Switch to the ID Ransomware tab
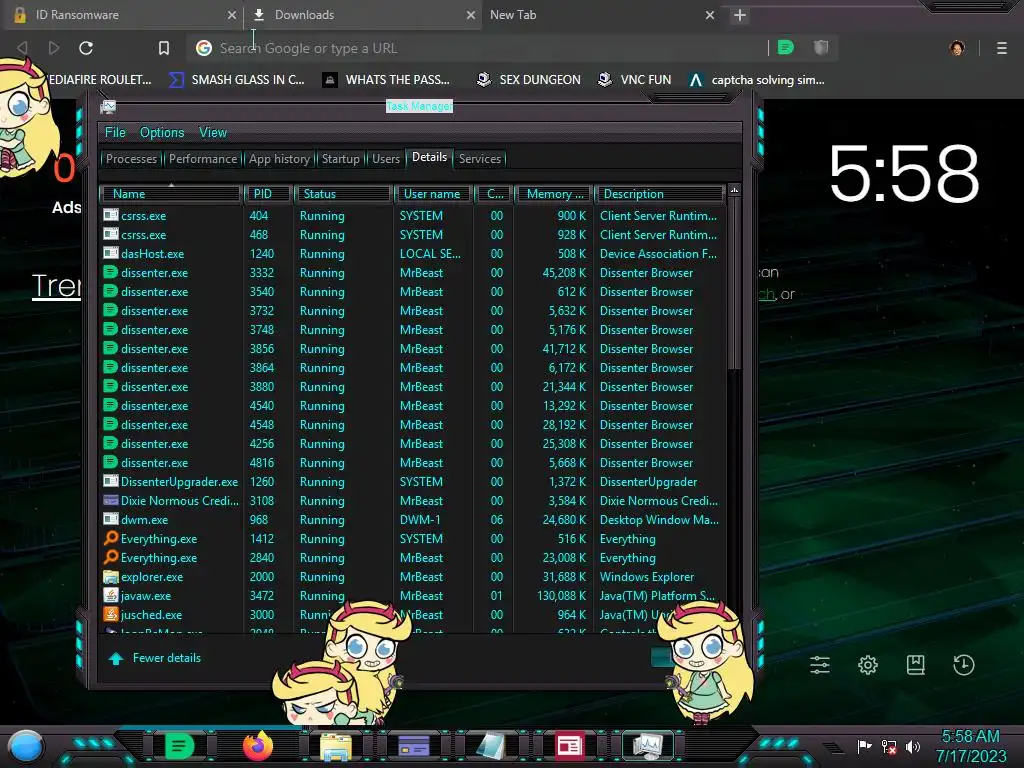The image size is (1024, 768). [x=121, y=14]
